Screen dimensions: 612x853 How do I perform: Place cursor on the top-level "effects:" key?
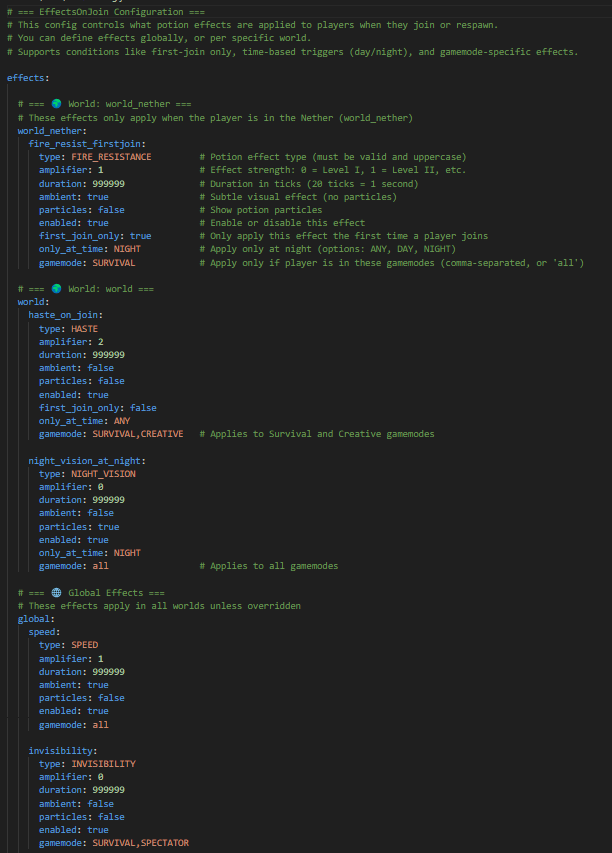[28, 78]
